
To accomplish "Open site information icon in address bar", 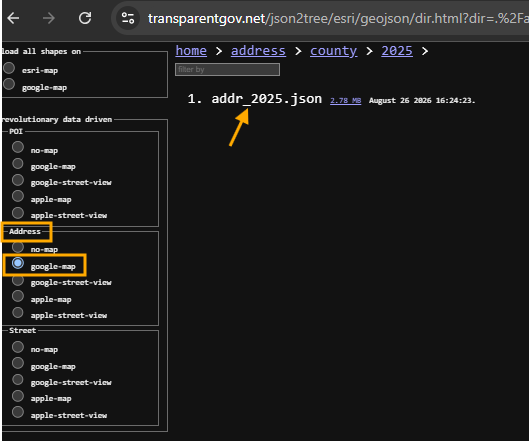I will click(x=128, y=18).
